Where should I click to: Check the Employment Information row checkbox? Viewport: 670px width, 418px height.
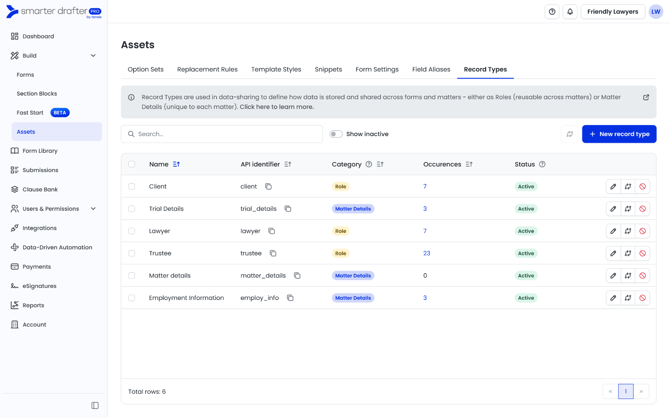pos(132,298)
